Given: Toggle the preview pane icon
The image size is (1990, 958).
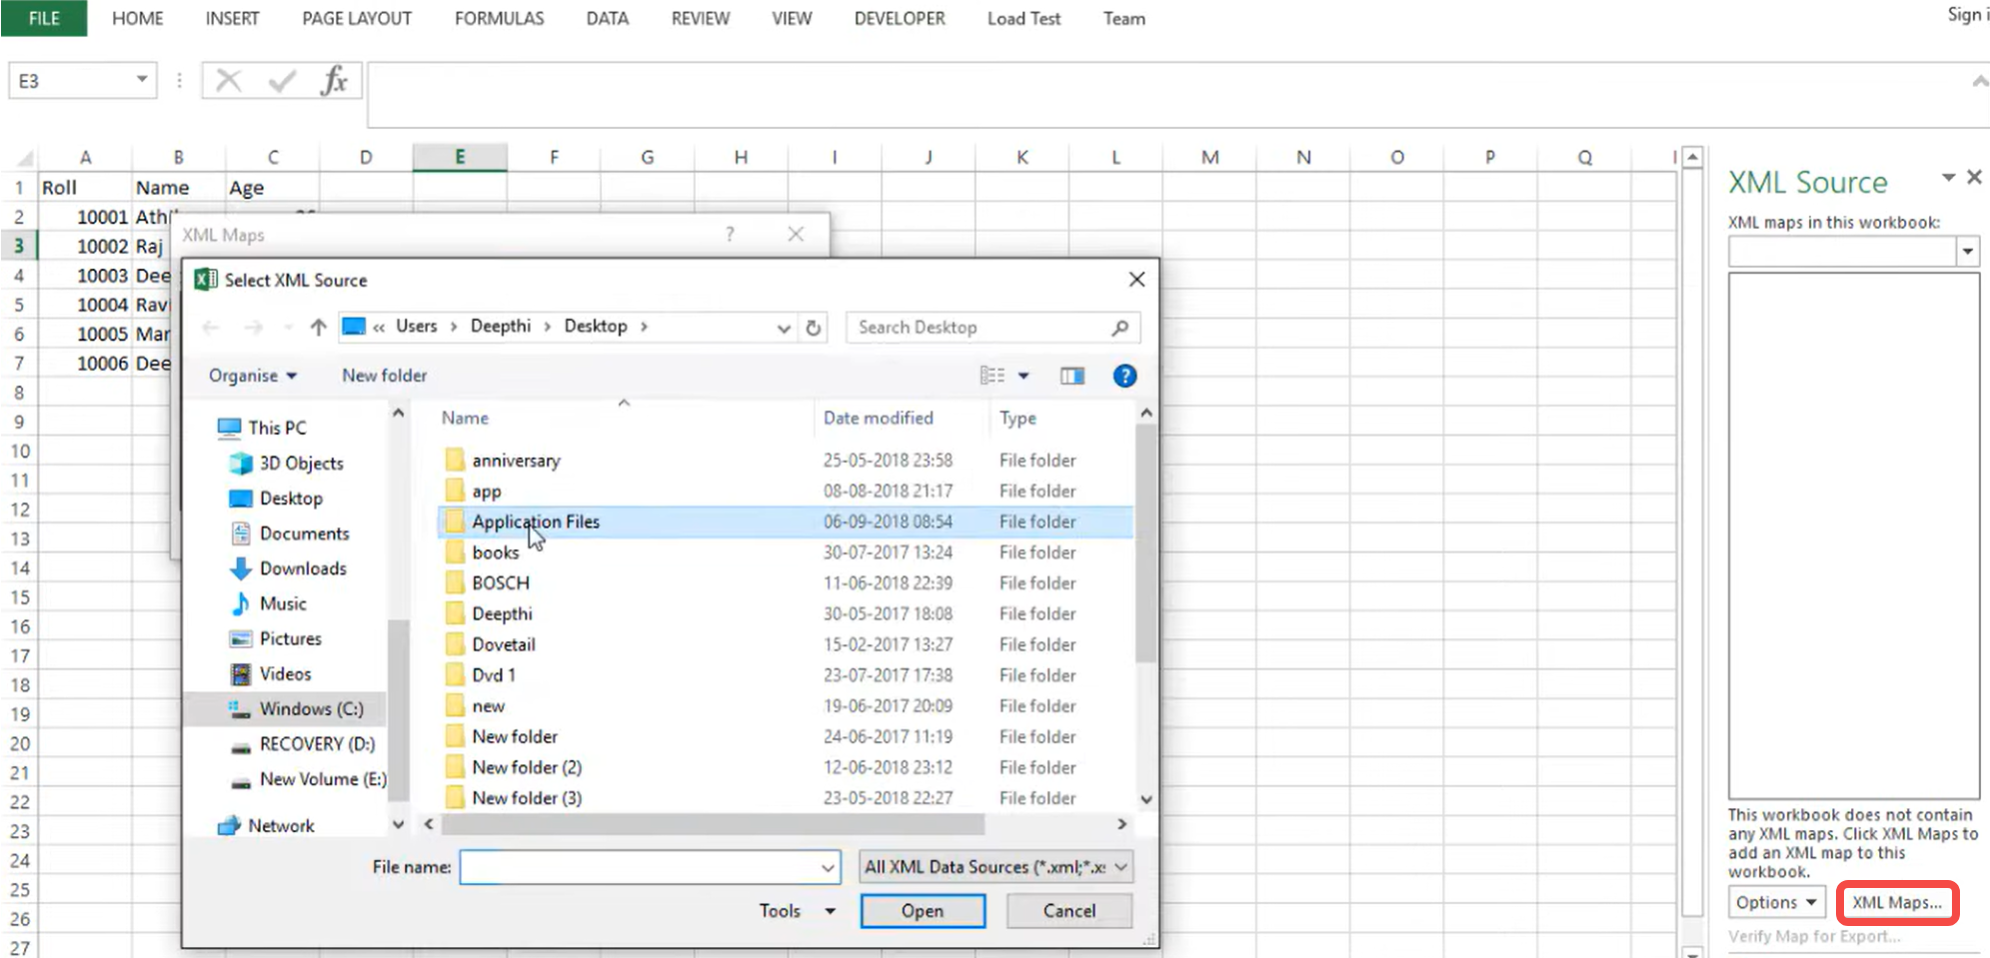Looking at the screenshot, I should pyautogui.click(x=1072, y=376).
